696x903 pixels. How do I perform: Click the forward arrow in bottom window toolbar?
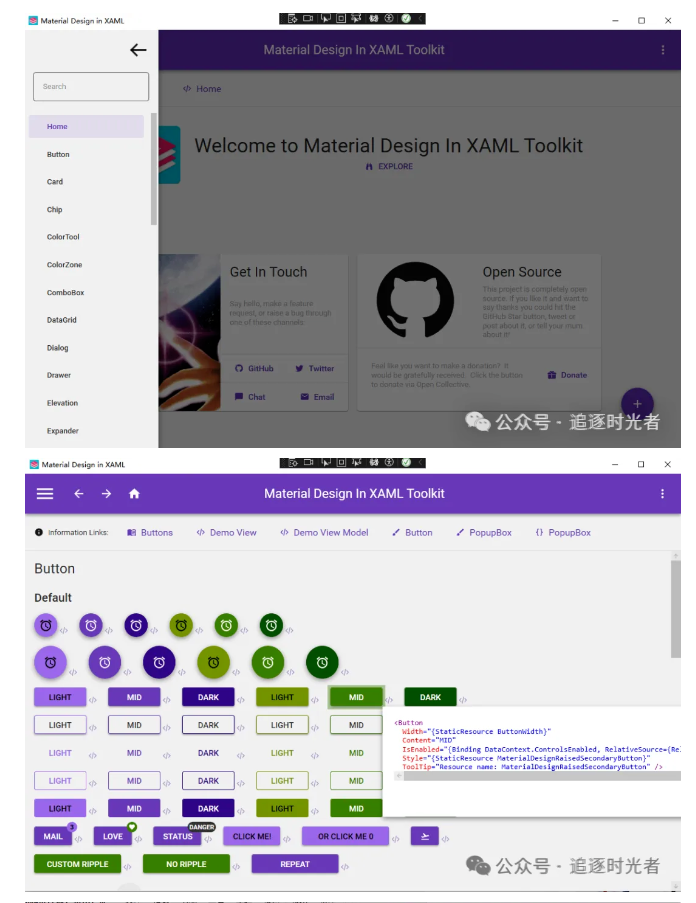coord(107,494)
